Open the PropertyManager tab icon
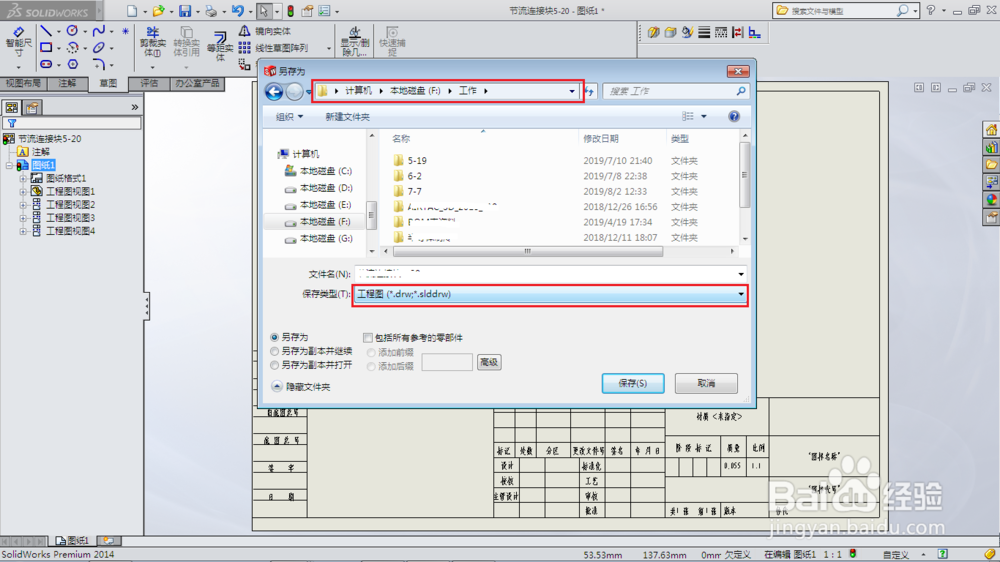 tap(32, 107)
